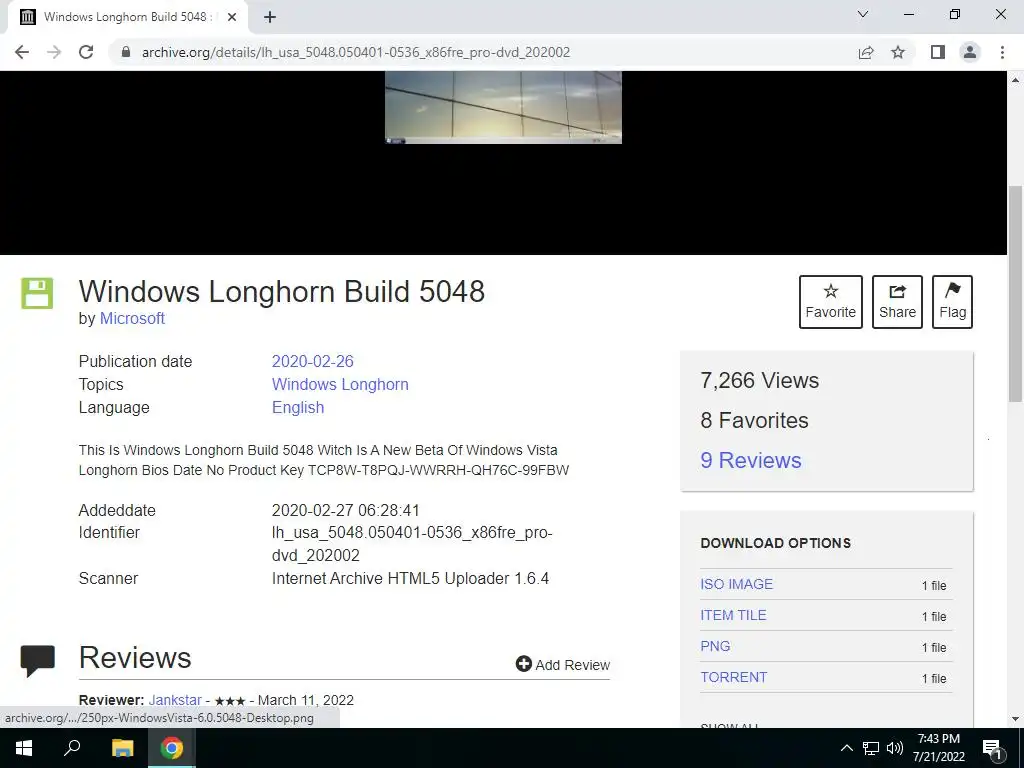Image resolution: width=1024 pixels, height=768 pixels.
Task: Open the notification center icon
Action: coord(992,748)
